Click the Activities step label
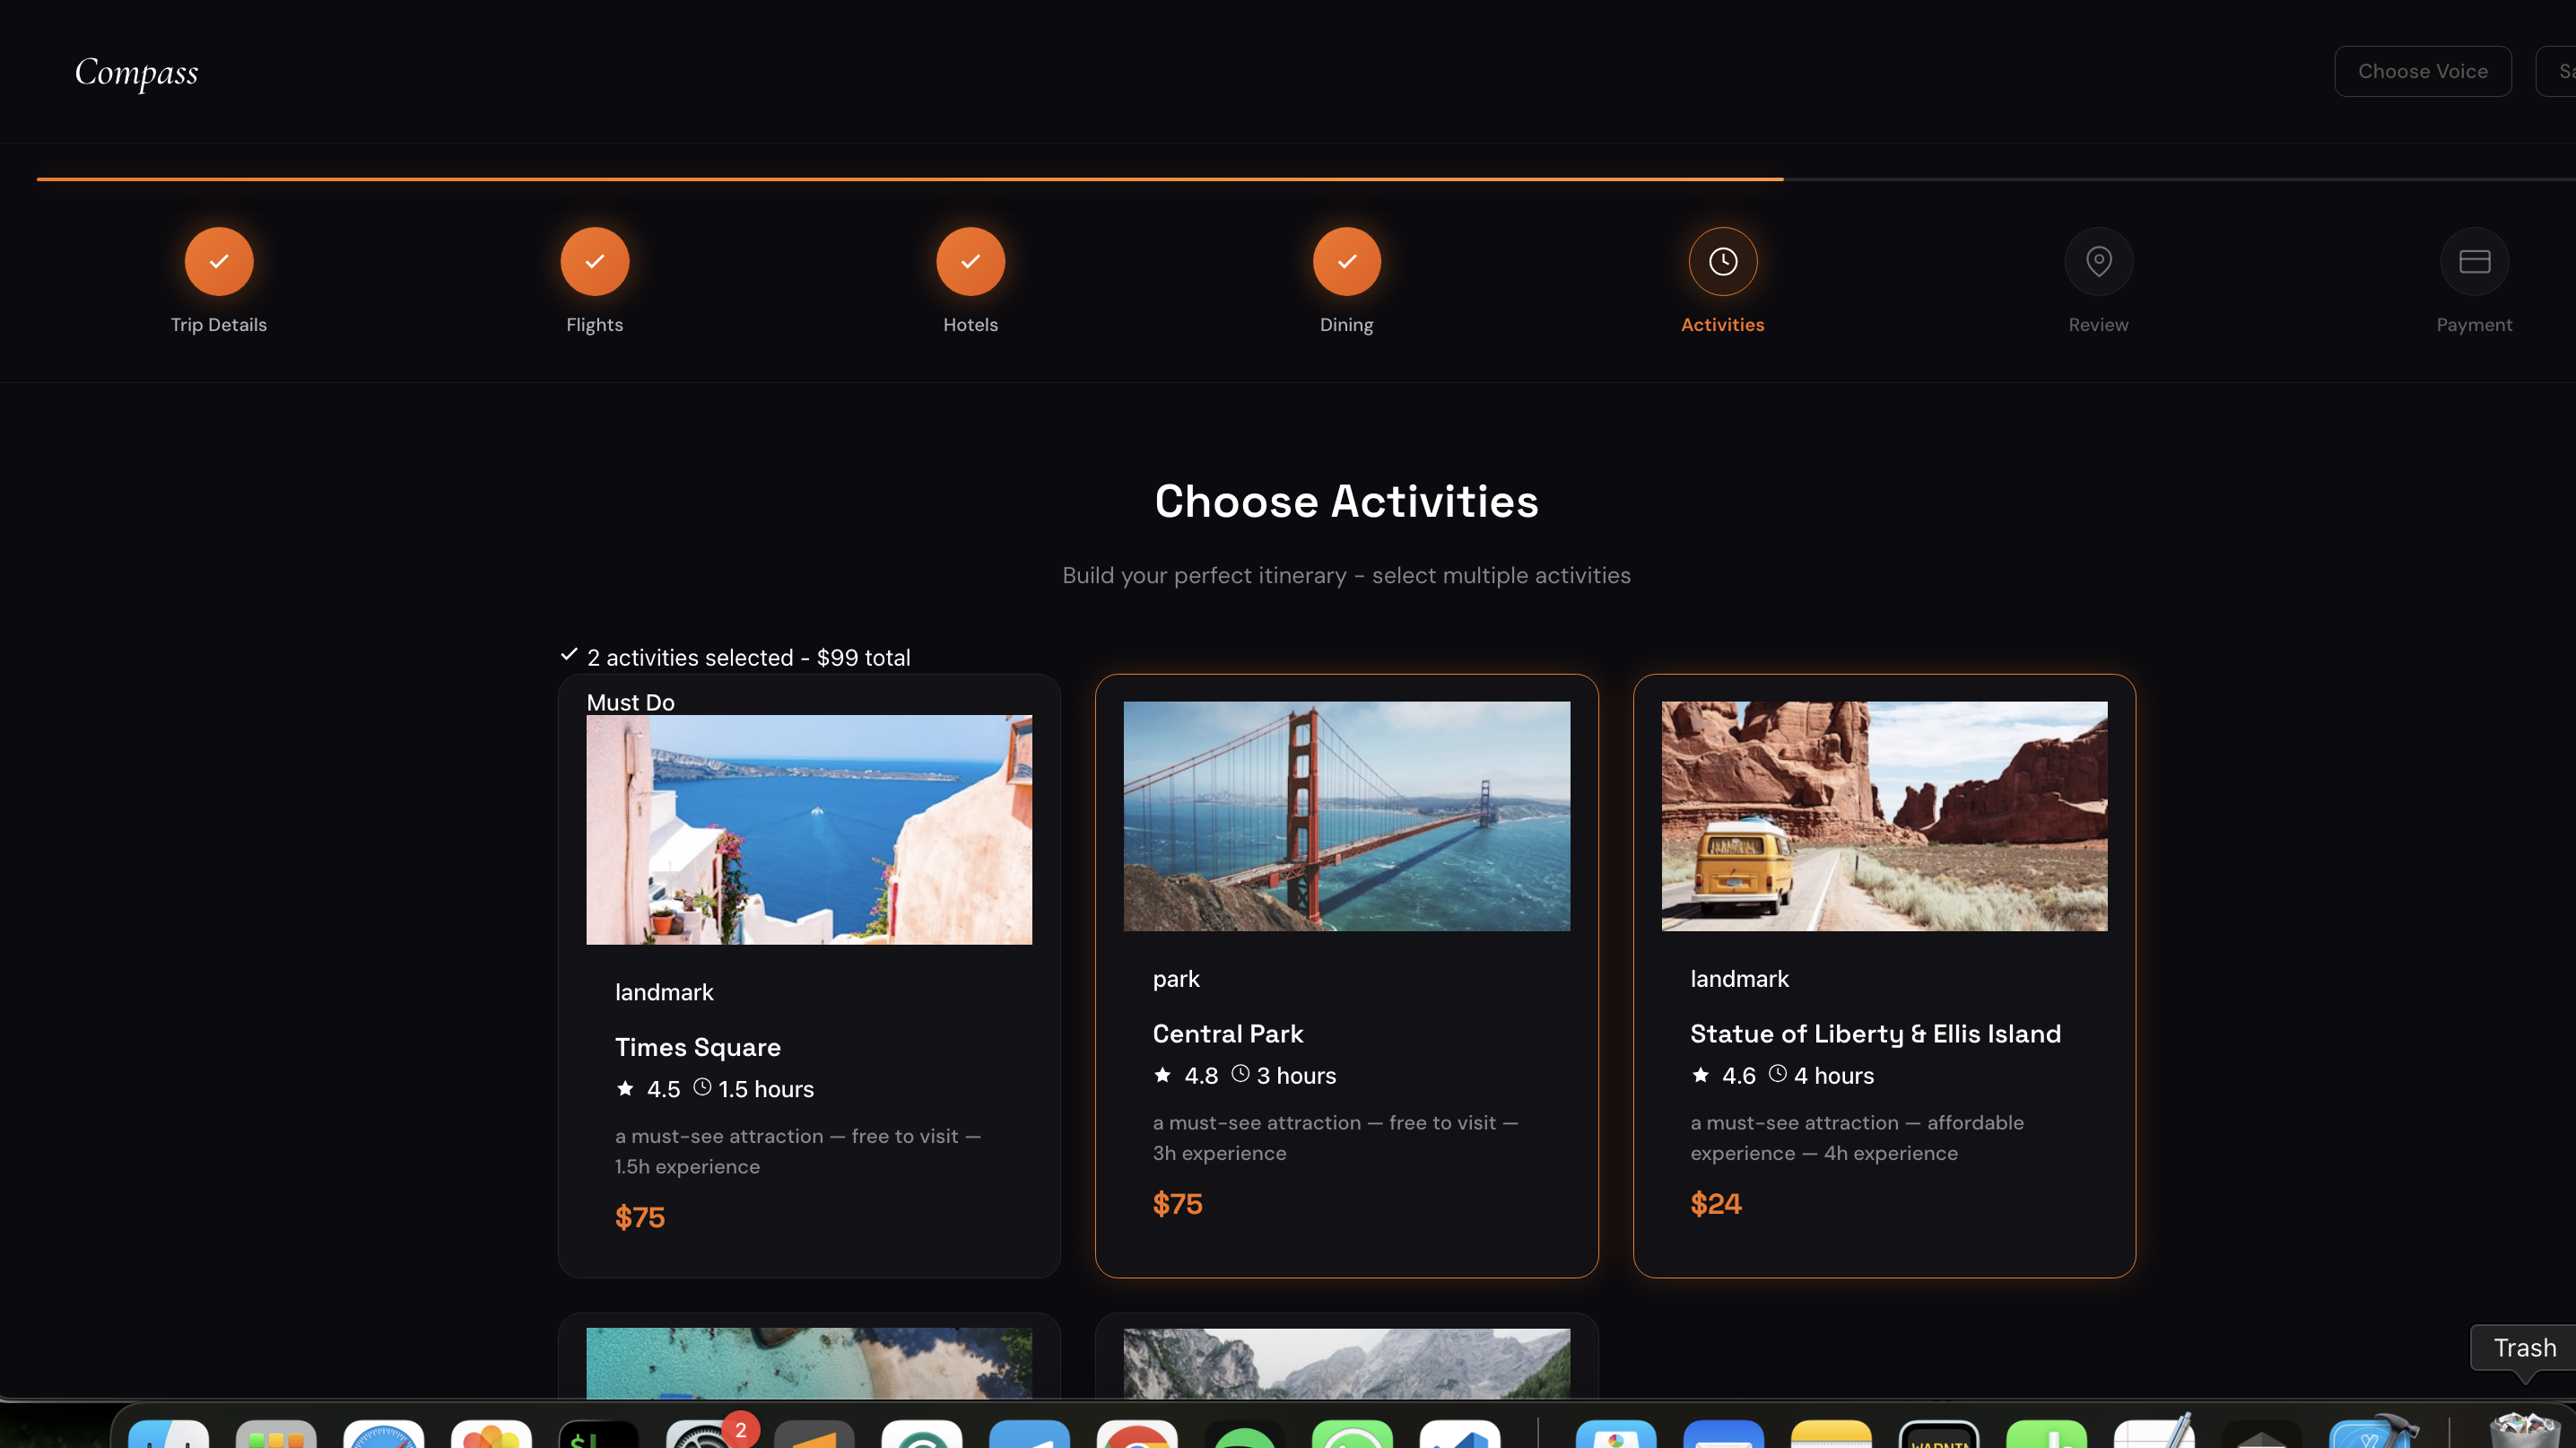Viewport: 2576px width, 1448px height. [x=1722, y=325]
